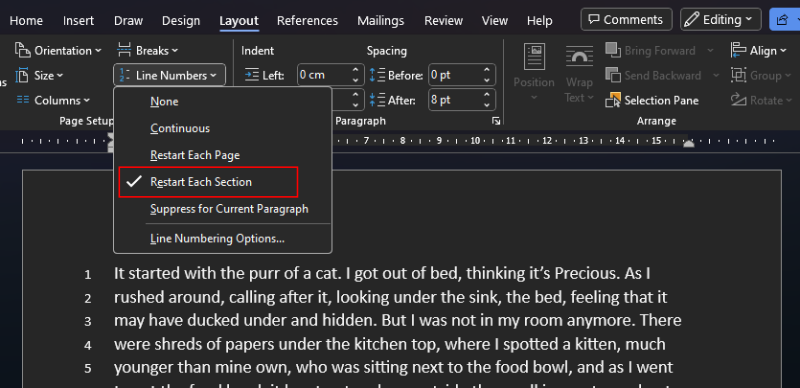Click the Align objects icon

pyautogui.click(x=738, y=51)
